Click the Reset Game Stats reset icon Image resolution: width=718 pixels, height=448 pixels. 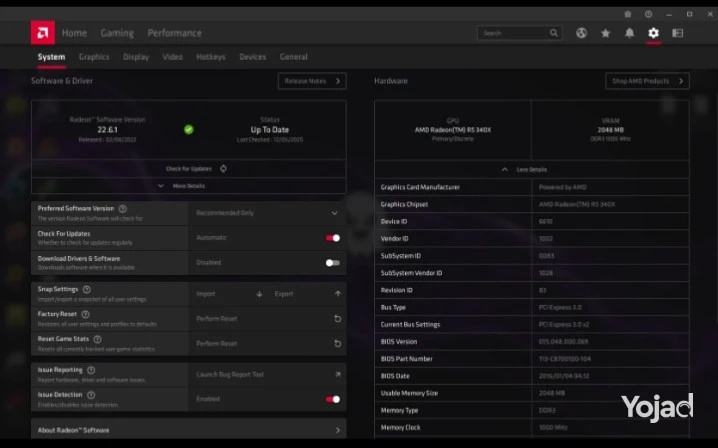[337, 344]
